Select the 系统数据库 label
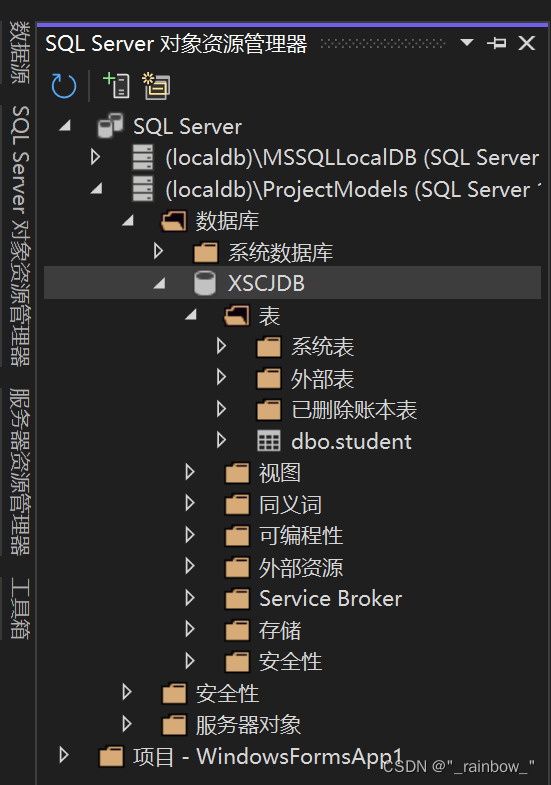Screen dimensions: 551x785 pos(280,252)
